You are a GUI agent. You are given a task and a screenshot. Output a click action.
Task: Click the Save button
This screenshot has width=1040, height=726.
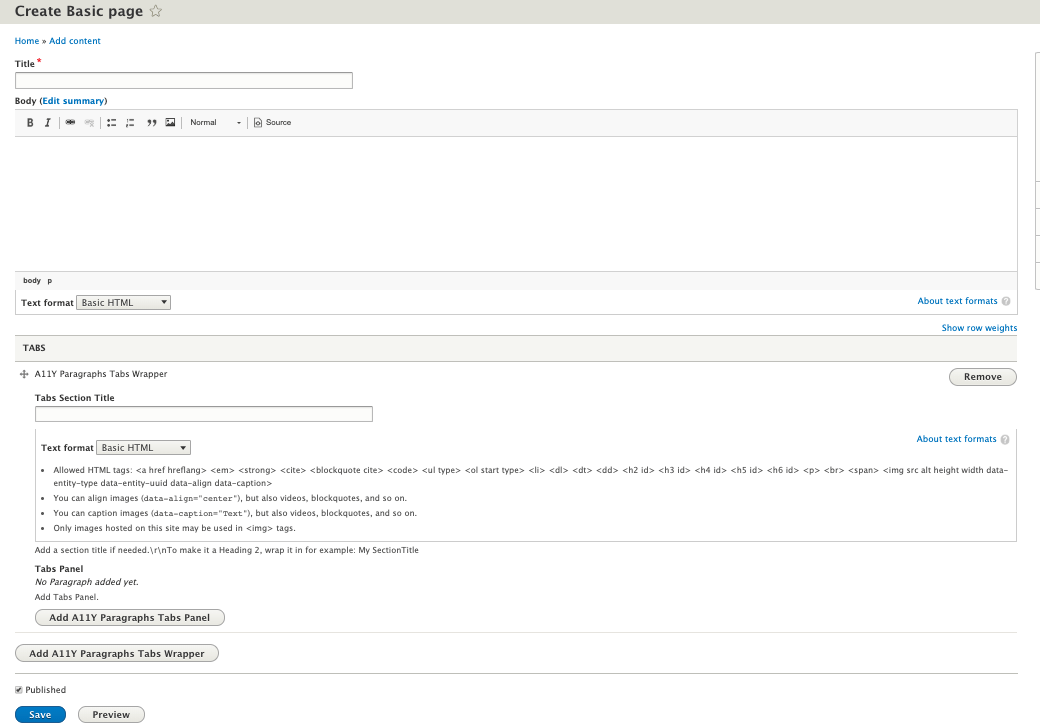tap(40, 714)
